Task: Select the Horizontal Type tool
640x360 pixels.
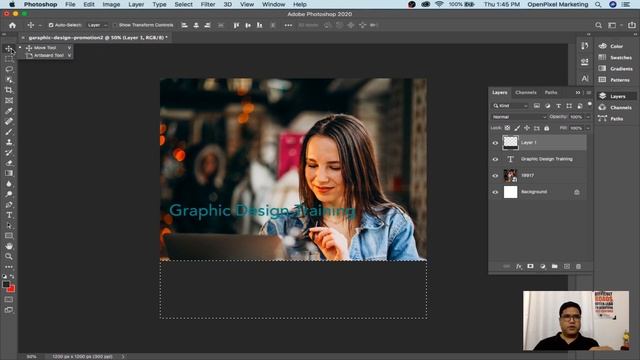Action: coord(9,215)
